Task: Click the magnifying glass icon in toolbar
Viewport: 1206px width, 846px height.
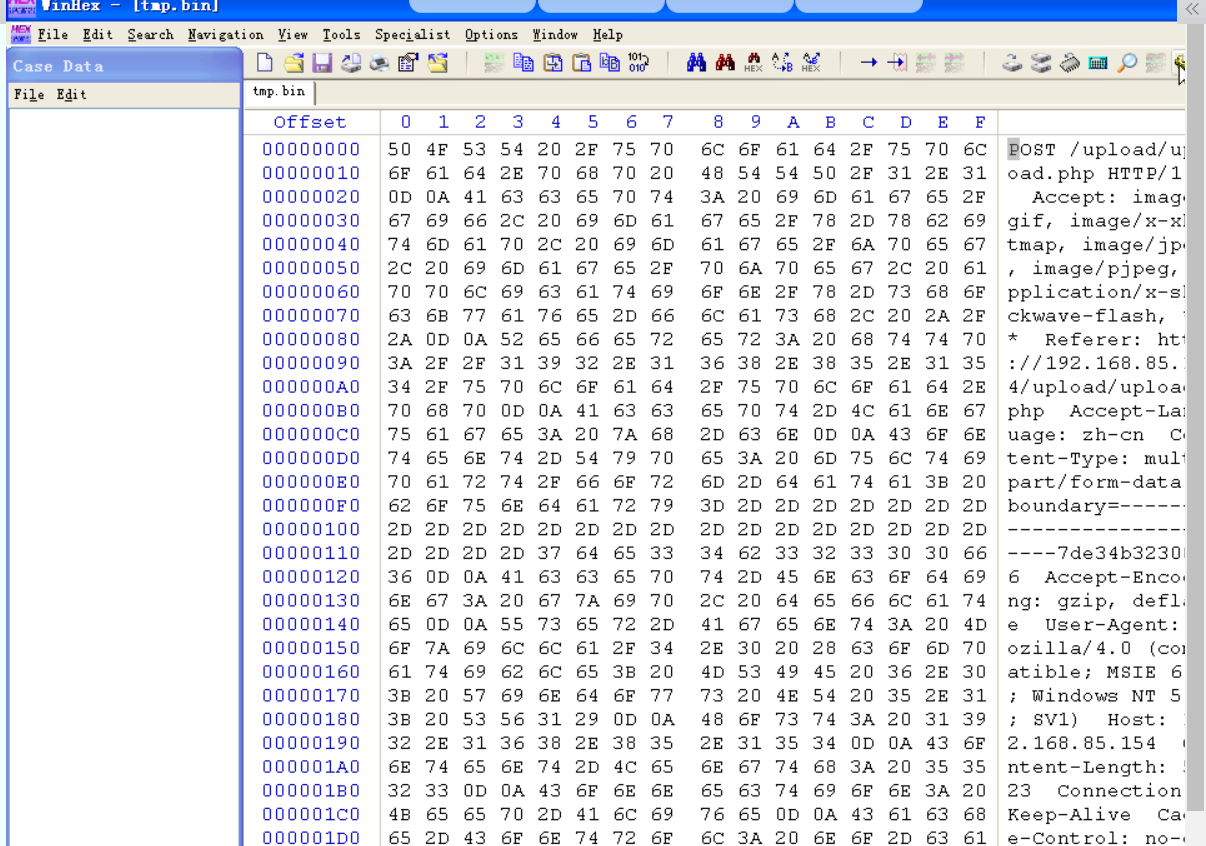Action: [x=1127, y=63]
